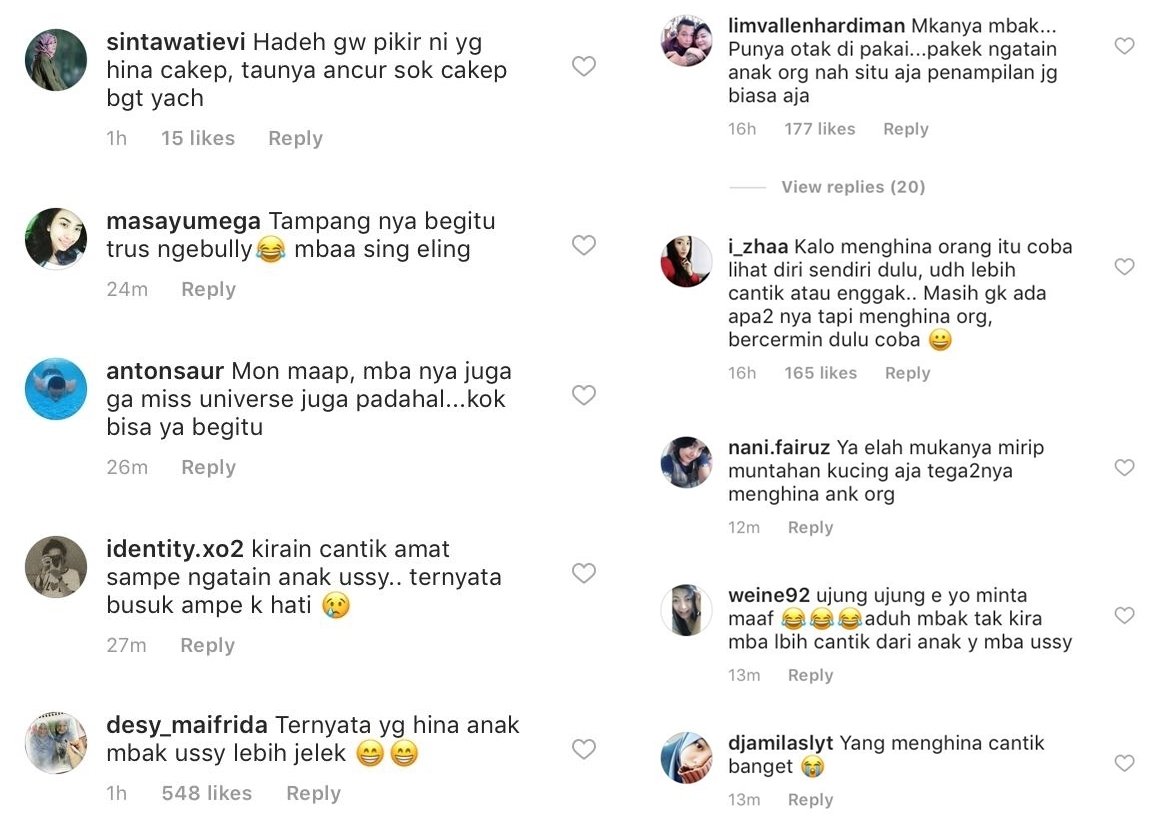Like weine92's comment with heart icon
This screenshot has width=1171, height=826.
pos(1124,615)
